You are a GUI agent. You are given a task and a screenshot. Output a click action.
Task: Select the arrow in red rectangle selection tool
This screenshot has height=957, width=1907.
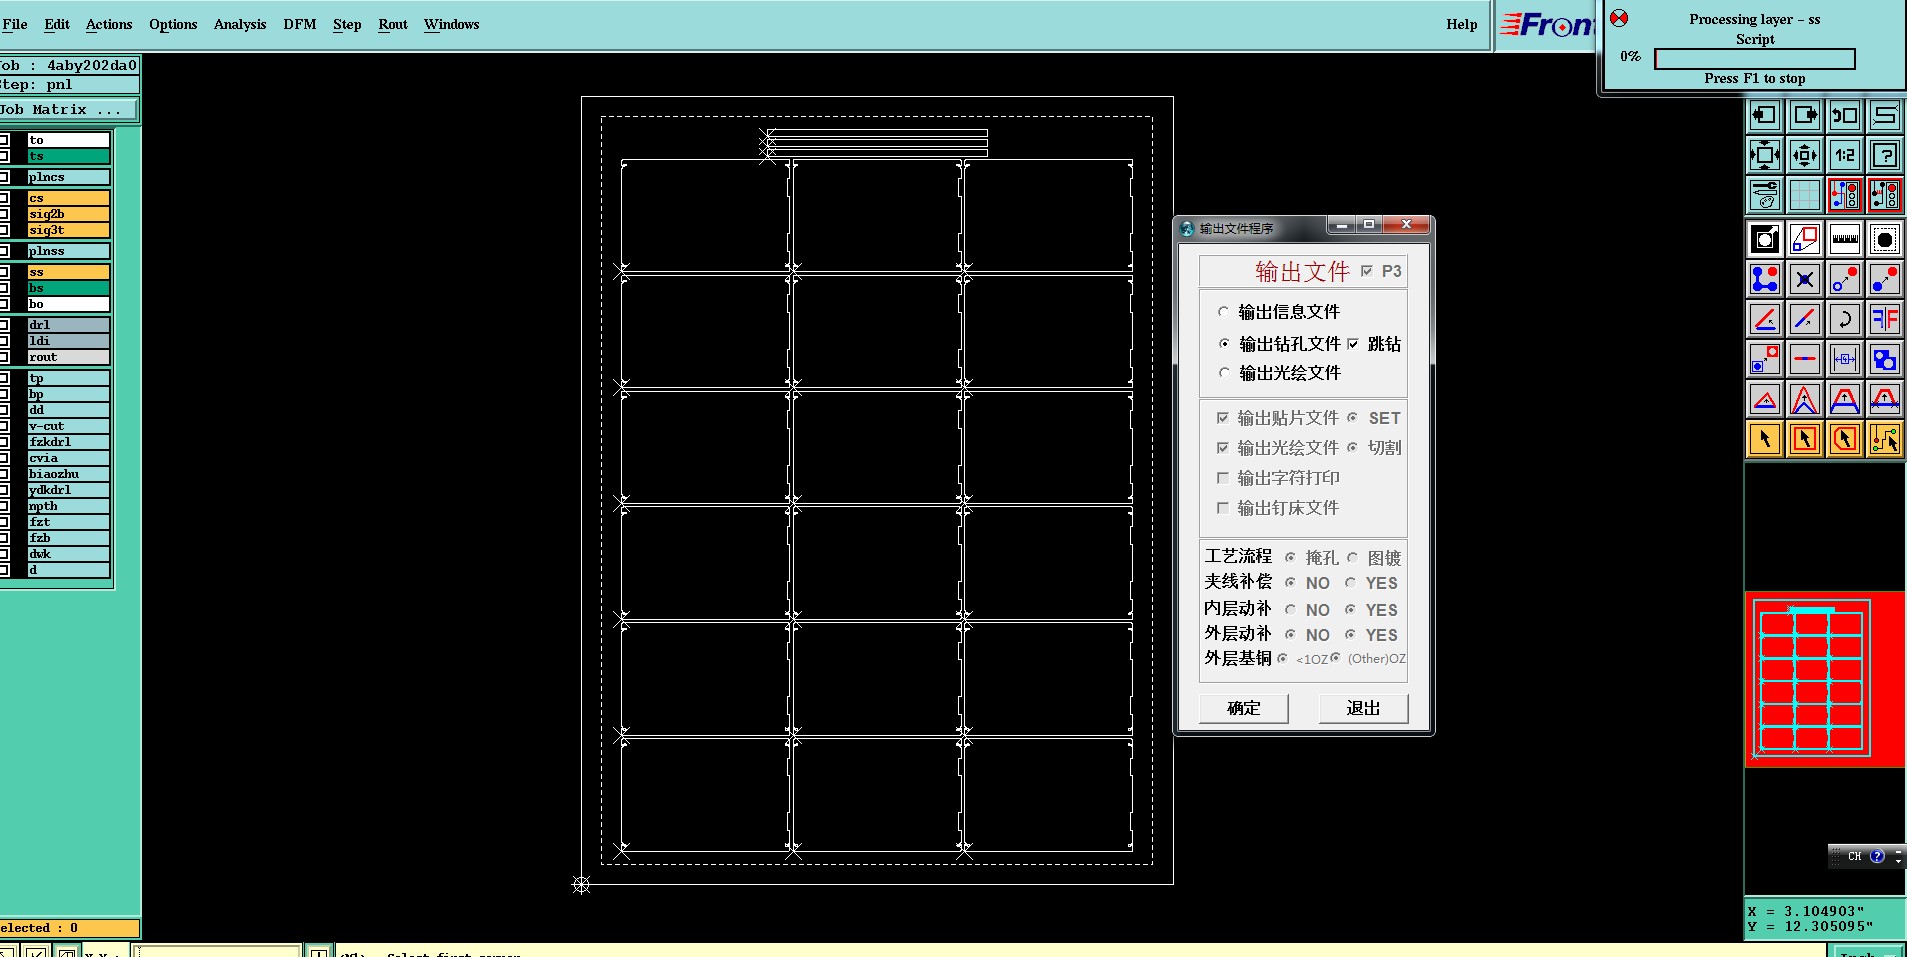point(1805,439)
